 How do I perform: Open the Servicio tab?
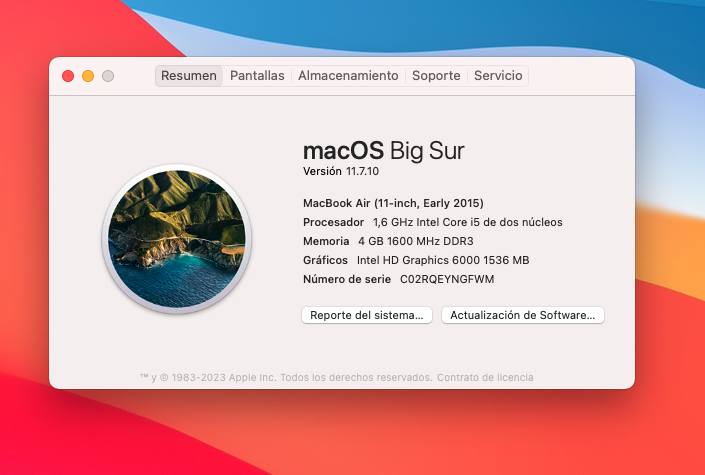[498, 76]
